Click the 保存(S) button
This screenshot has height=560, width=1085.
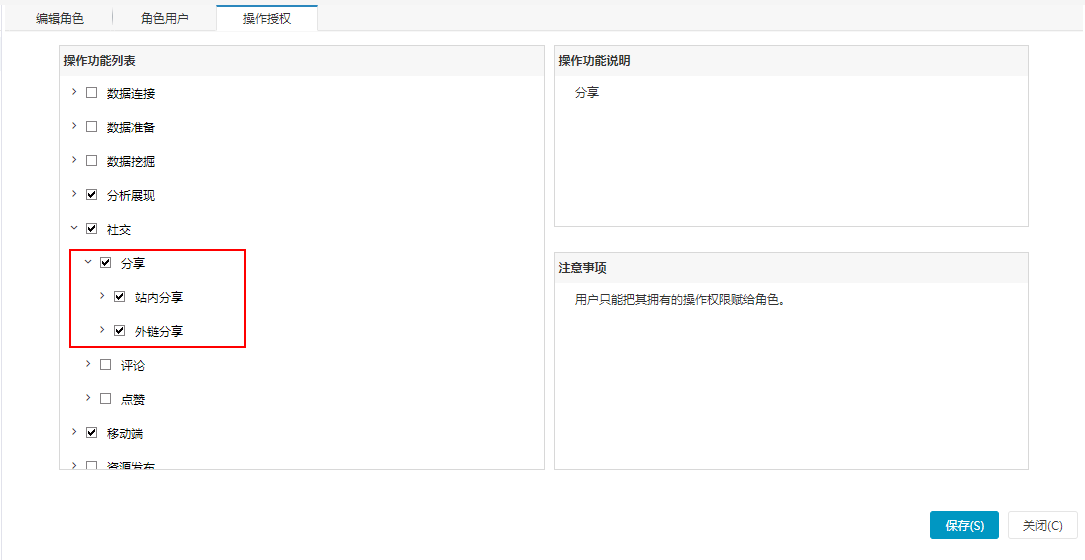click(964, 525)
